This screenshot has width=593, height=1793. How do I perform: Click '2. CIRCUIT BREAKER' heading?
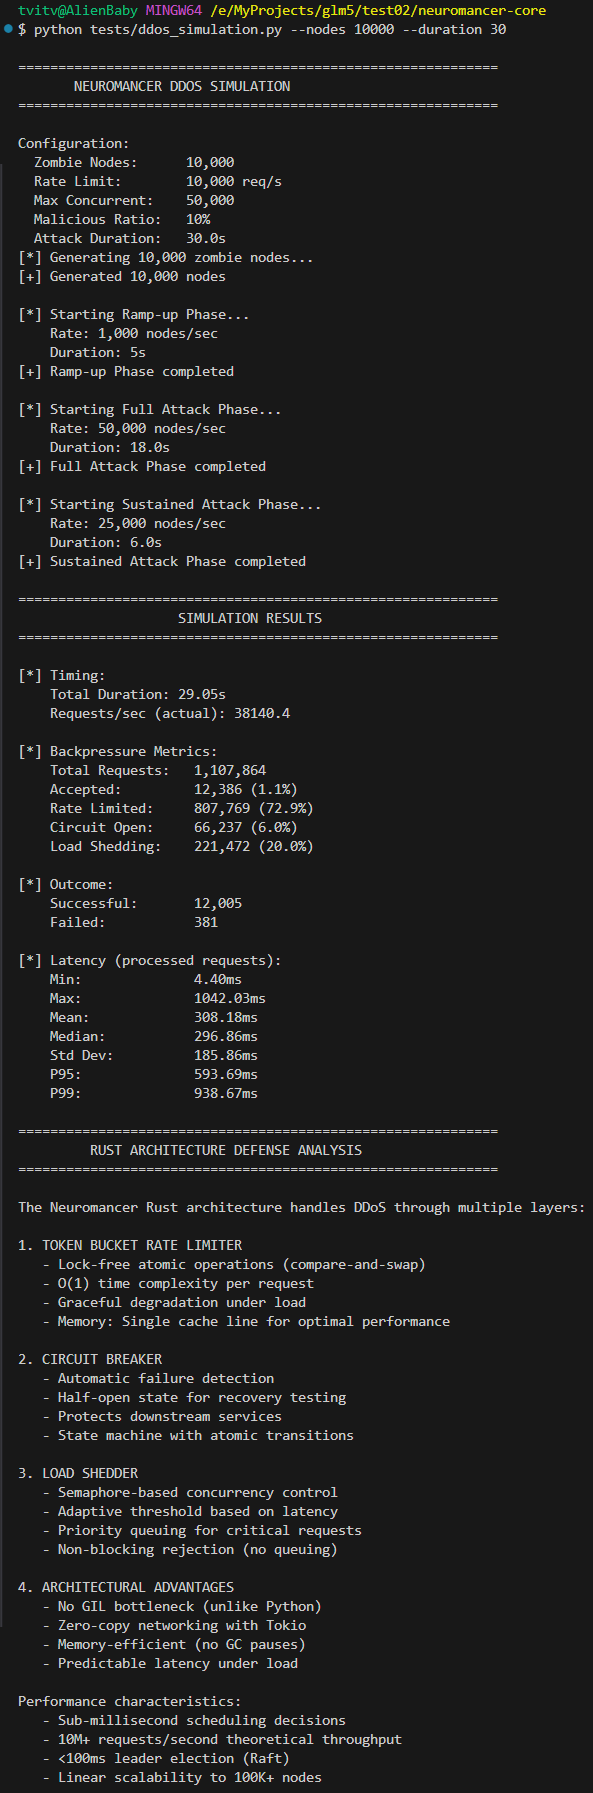(90, 1360)
